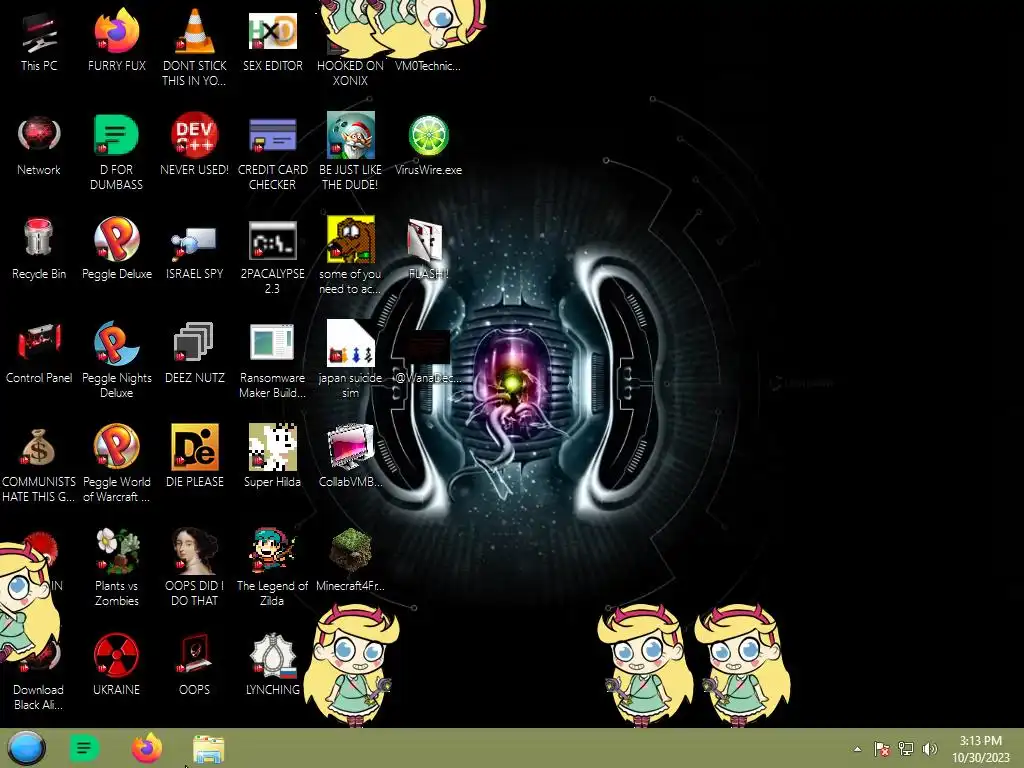Select the Network desktop icon
This screenshot has height=768, width=1024.
tap(39, 135)
